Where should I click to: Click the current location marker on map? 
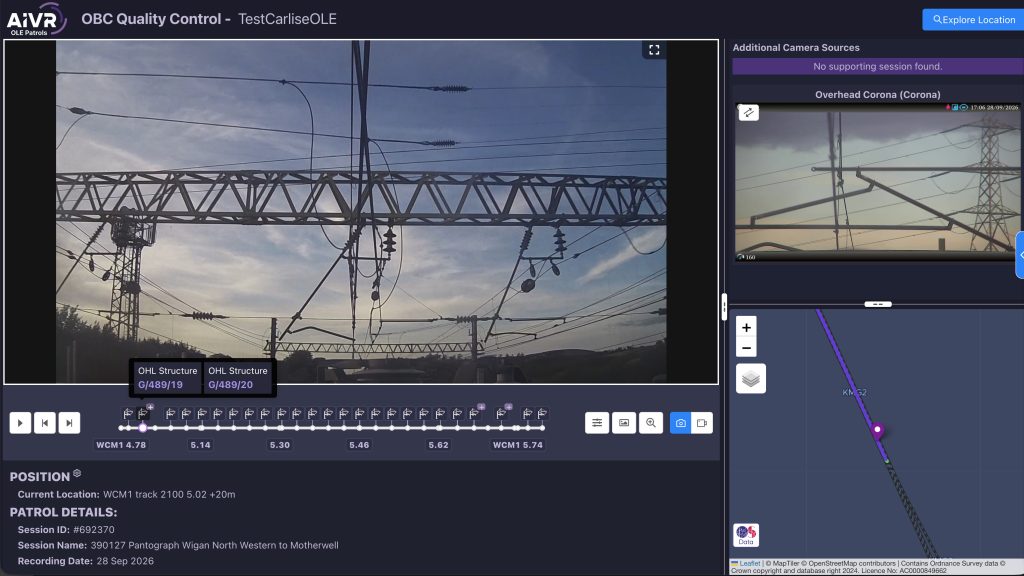878,430
